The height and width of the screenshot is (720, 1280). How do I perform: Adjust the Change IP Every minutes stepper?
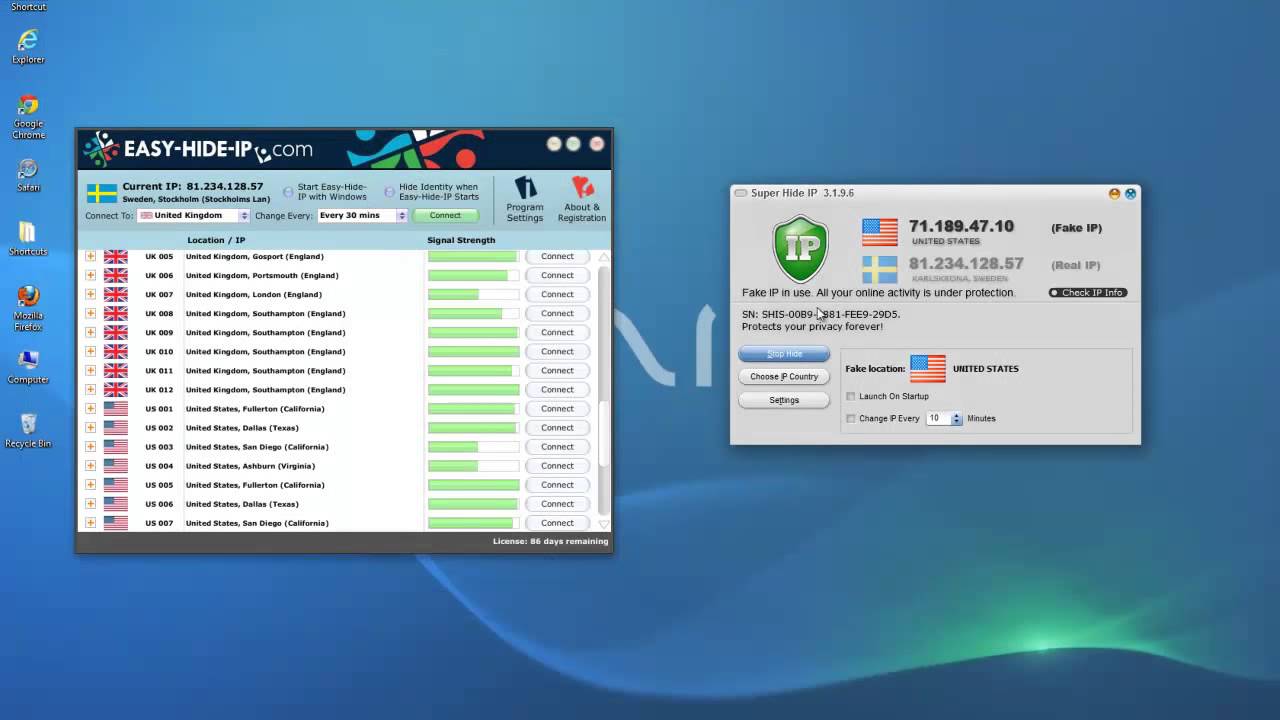pos(956,418)
